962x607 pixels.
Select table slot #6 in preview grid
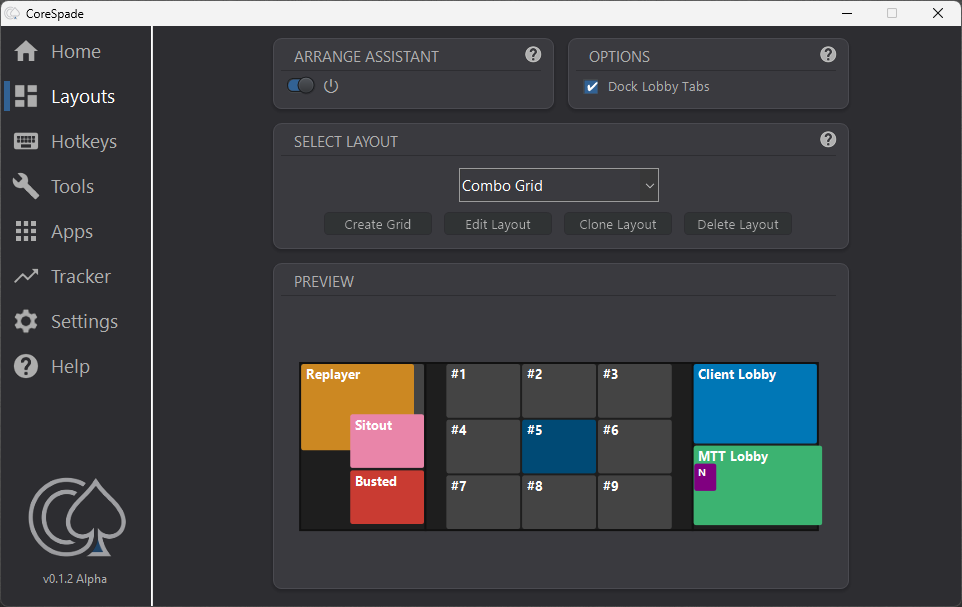(x=635, y=446)
